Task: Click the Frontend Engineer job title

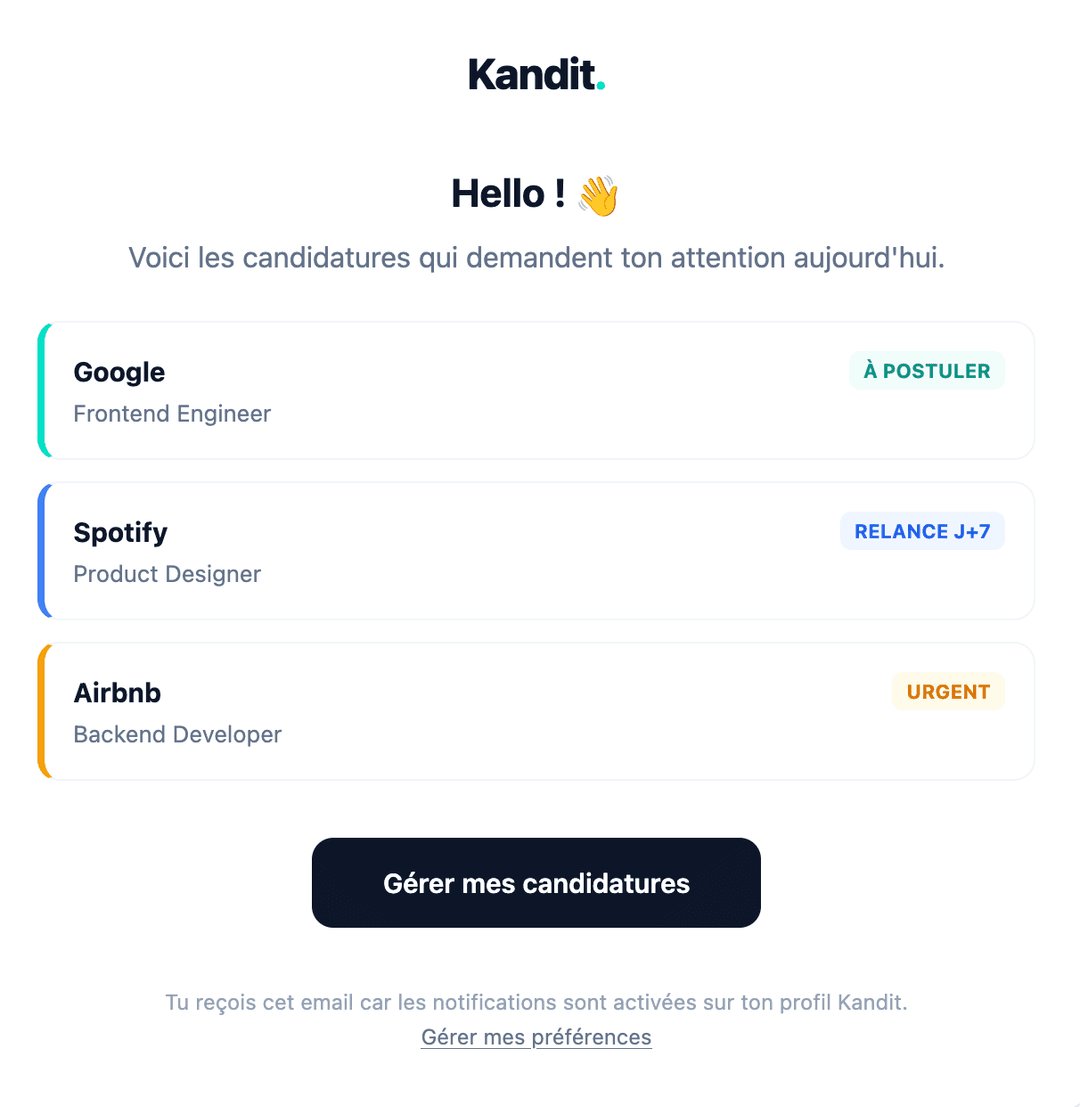Action: point(171,413)
